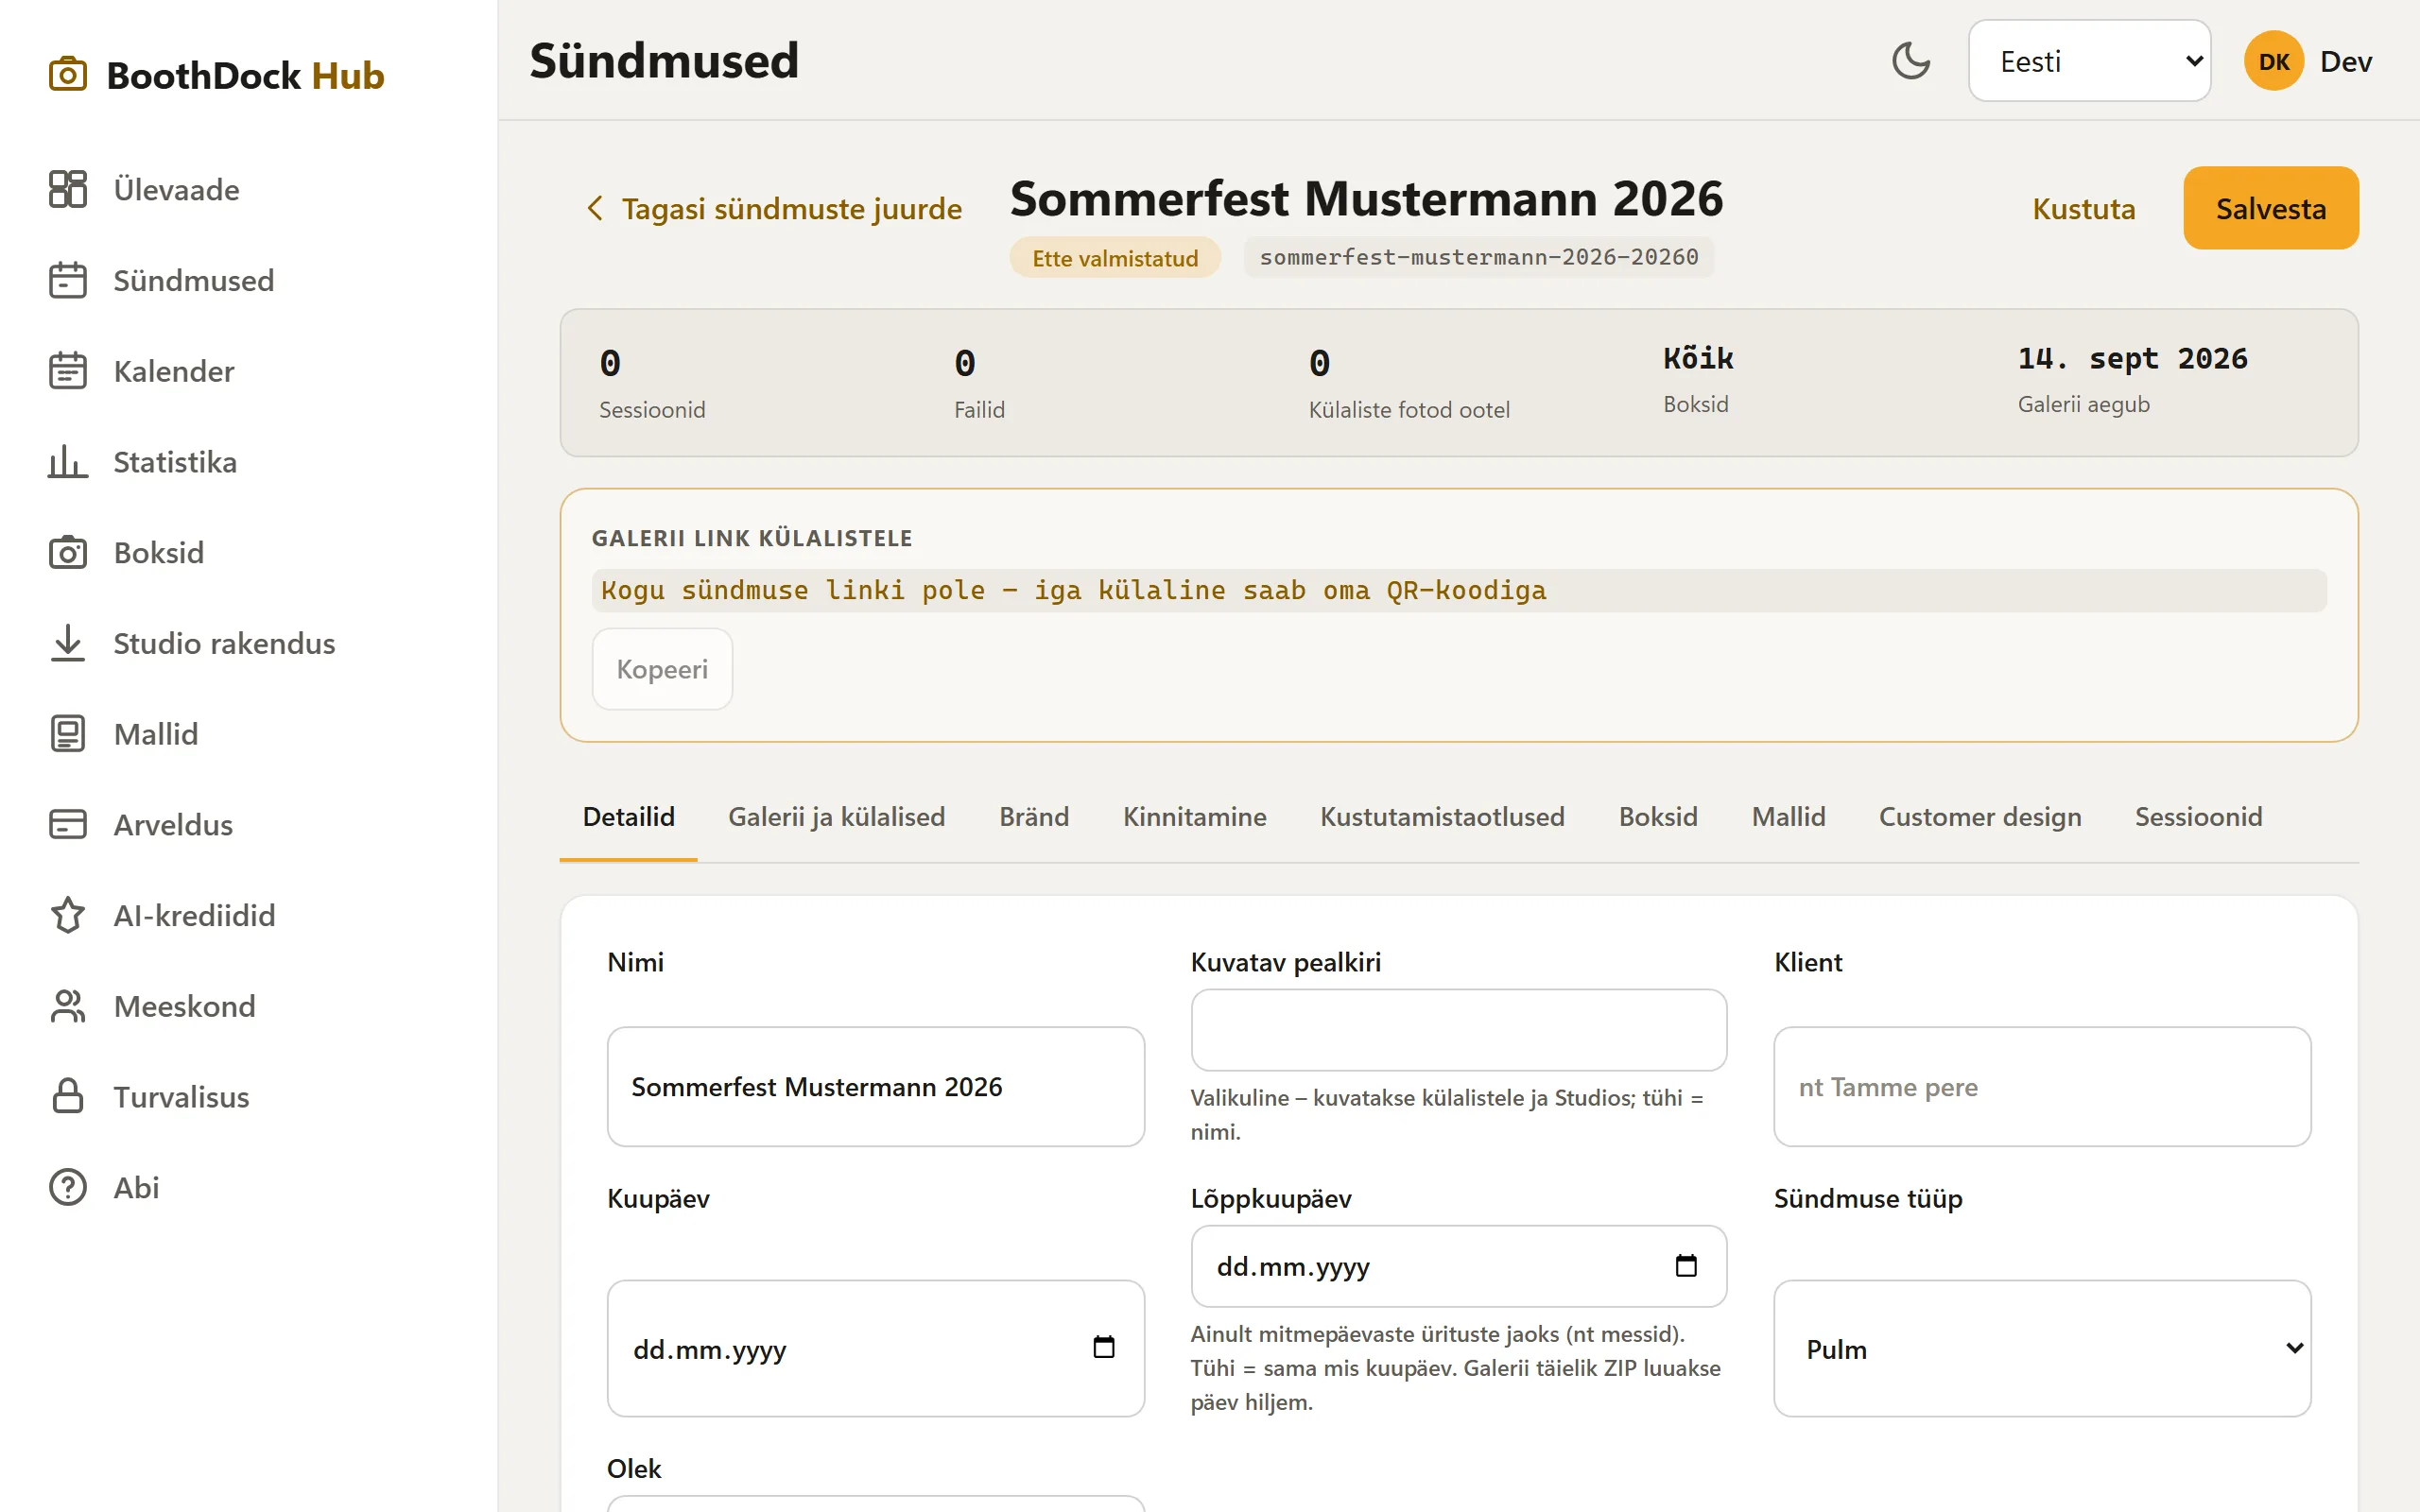The width and height of the screenshot is (2420, 1512).
Task: Open the Kinnitamine tab
Action: 1194,817
